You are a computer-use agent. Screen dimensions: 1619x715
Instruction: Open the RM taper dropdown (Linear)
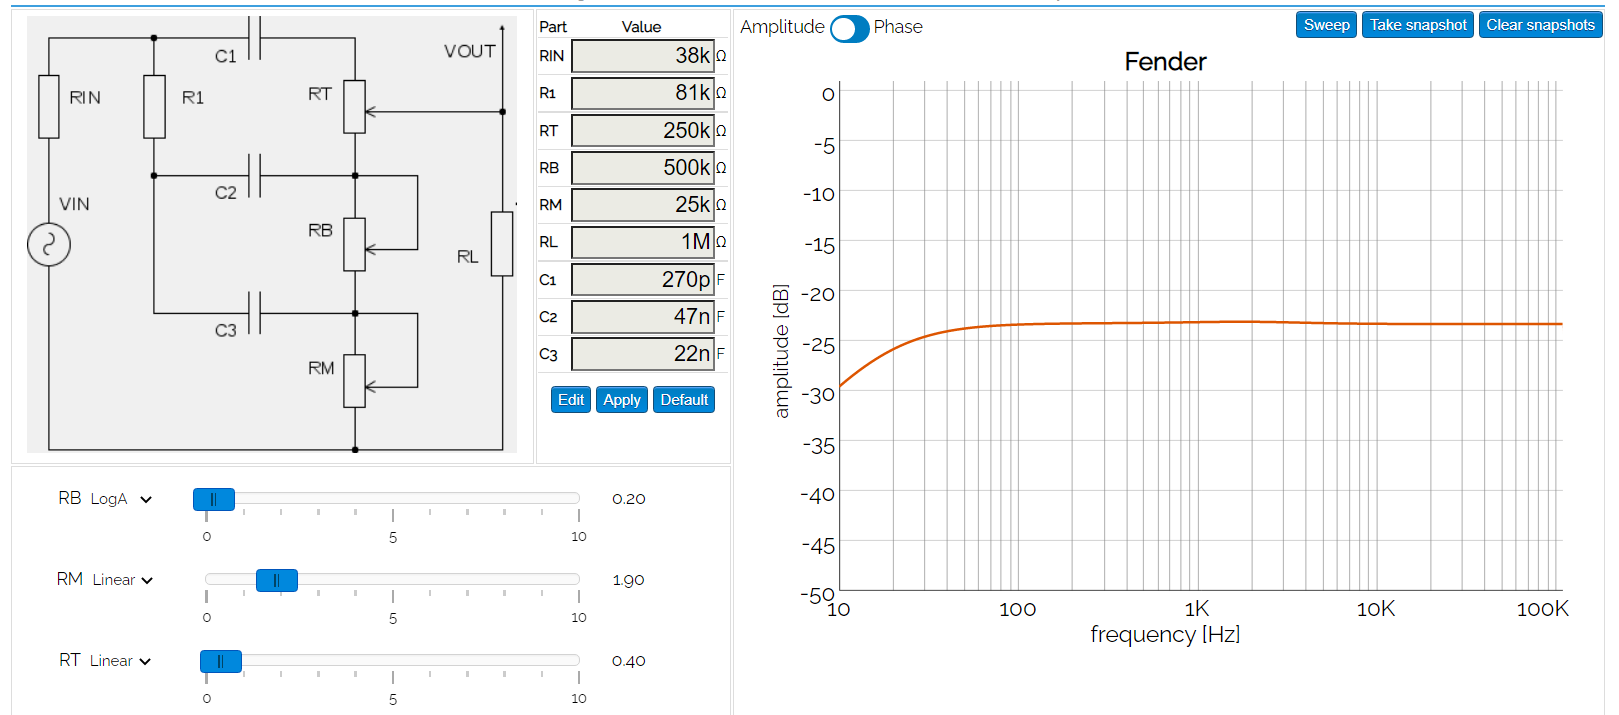point(122,580)
